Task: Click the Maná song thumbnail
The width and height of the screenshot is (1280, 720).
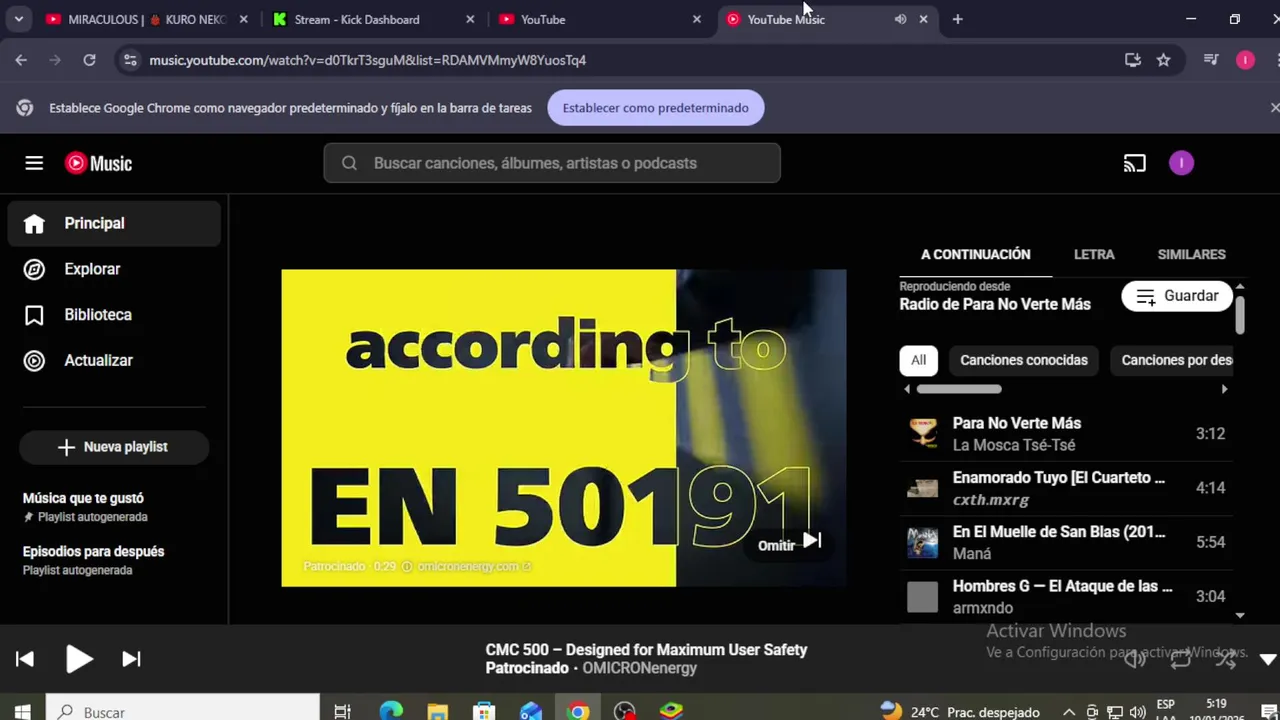Action: [x=922, y=542]
